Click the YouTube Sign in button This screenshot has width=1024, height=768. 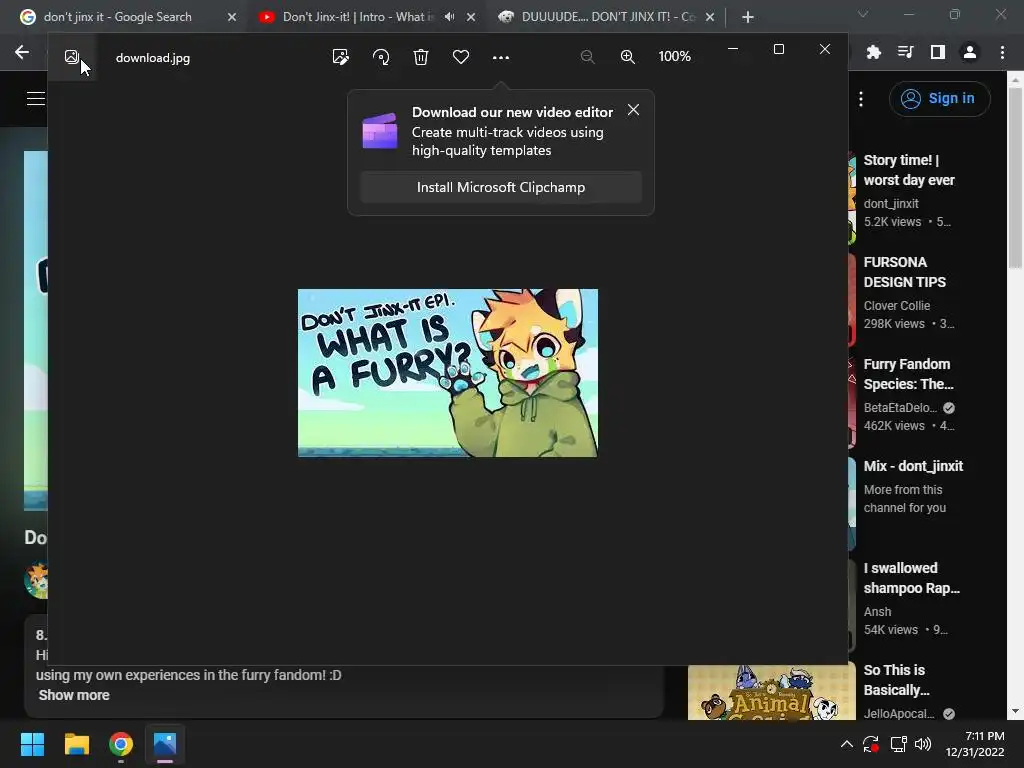[939, 99]
